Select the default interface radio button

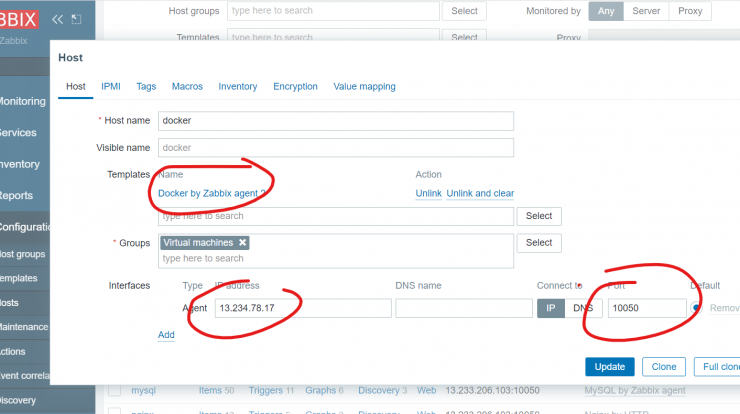(x=696, y=308)
